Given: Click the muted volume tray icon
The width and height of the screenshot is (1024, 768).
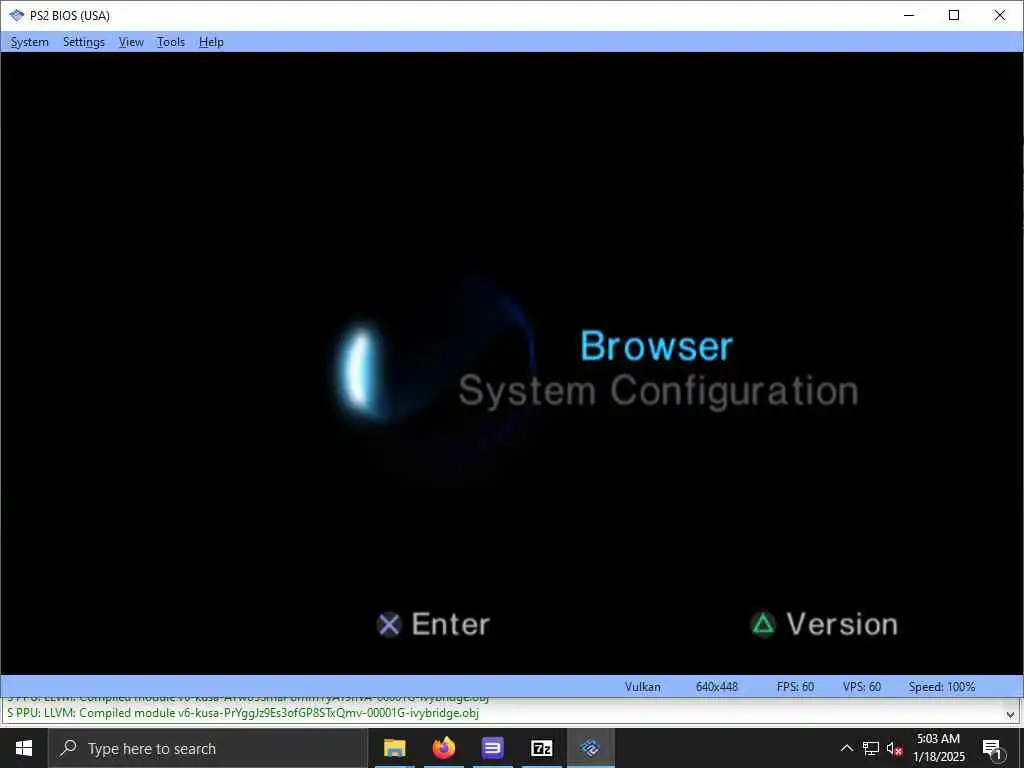Looking at the screenshot, I should pos(895,748).
